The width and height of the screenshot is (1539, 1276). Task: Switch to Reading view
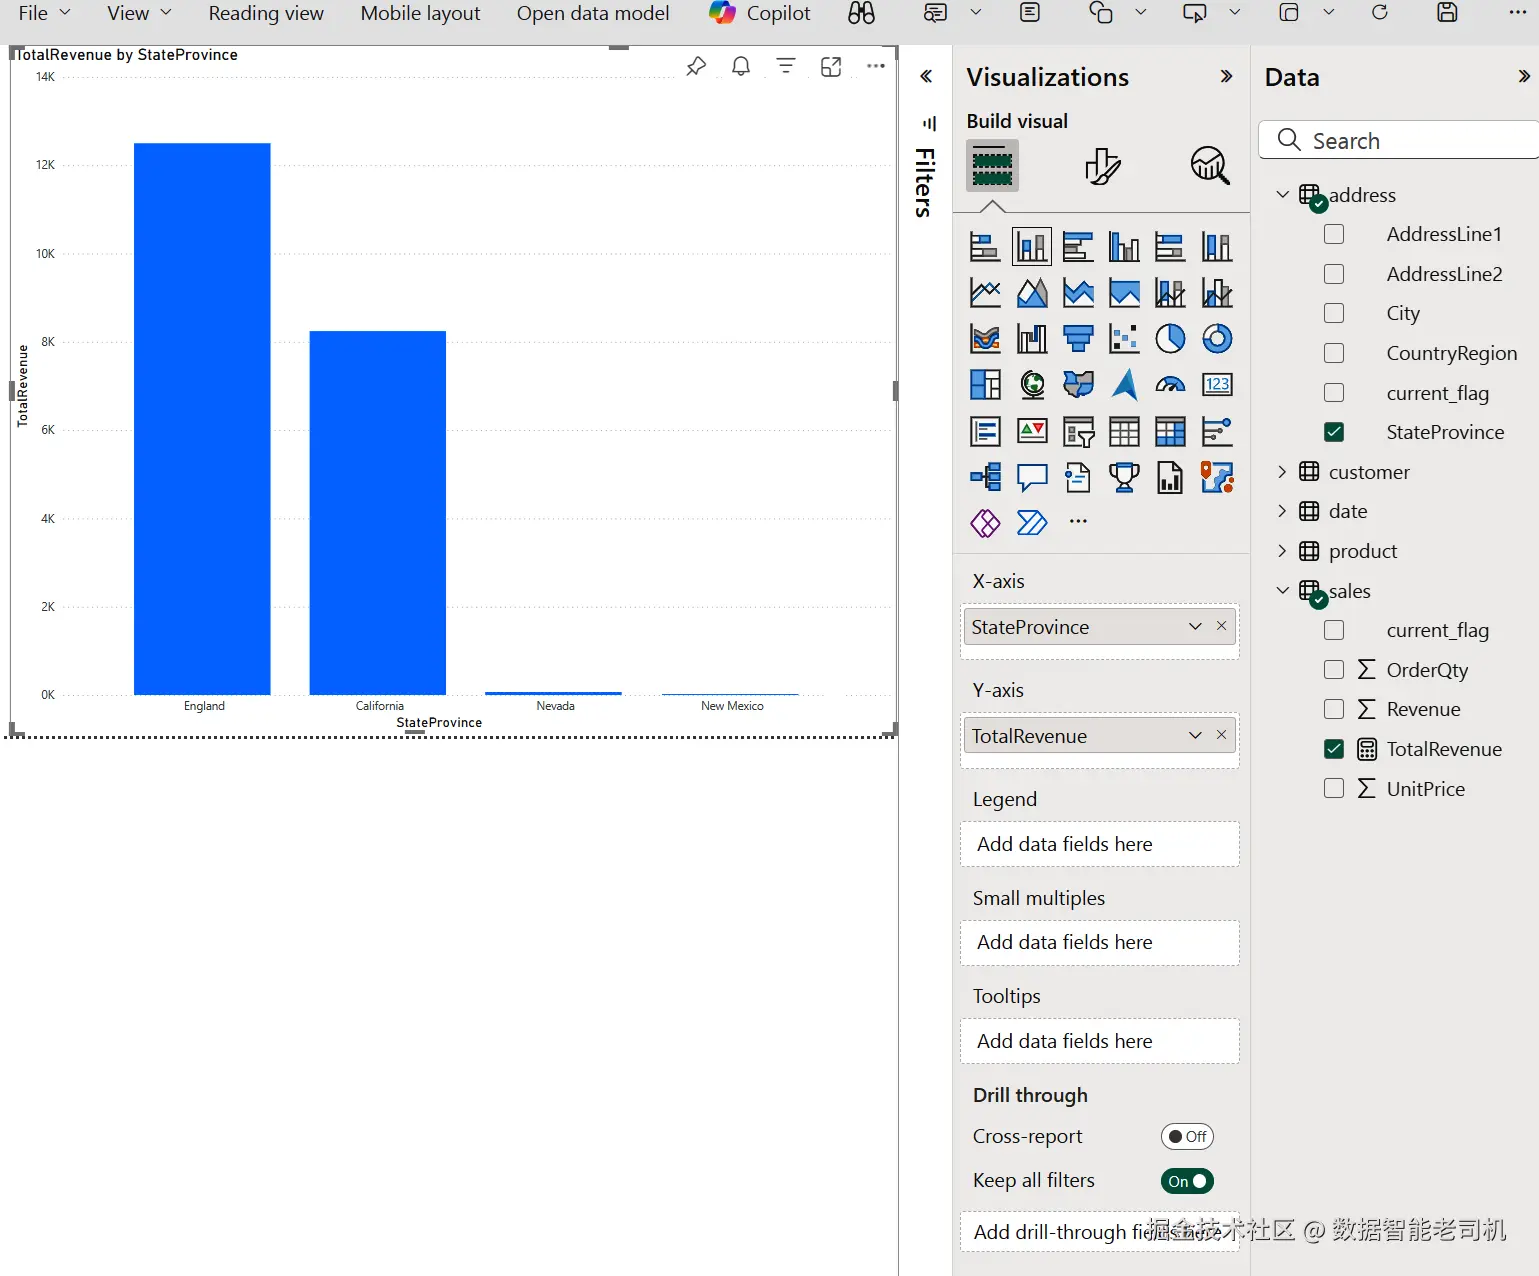coord(266,13)
